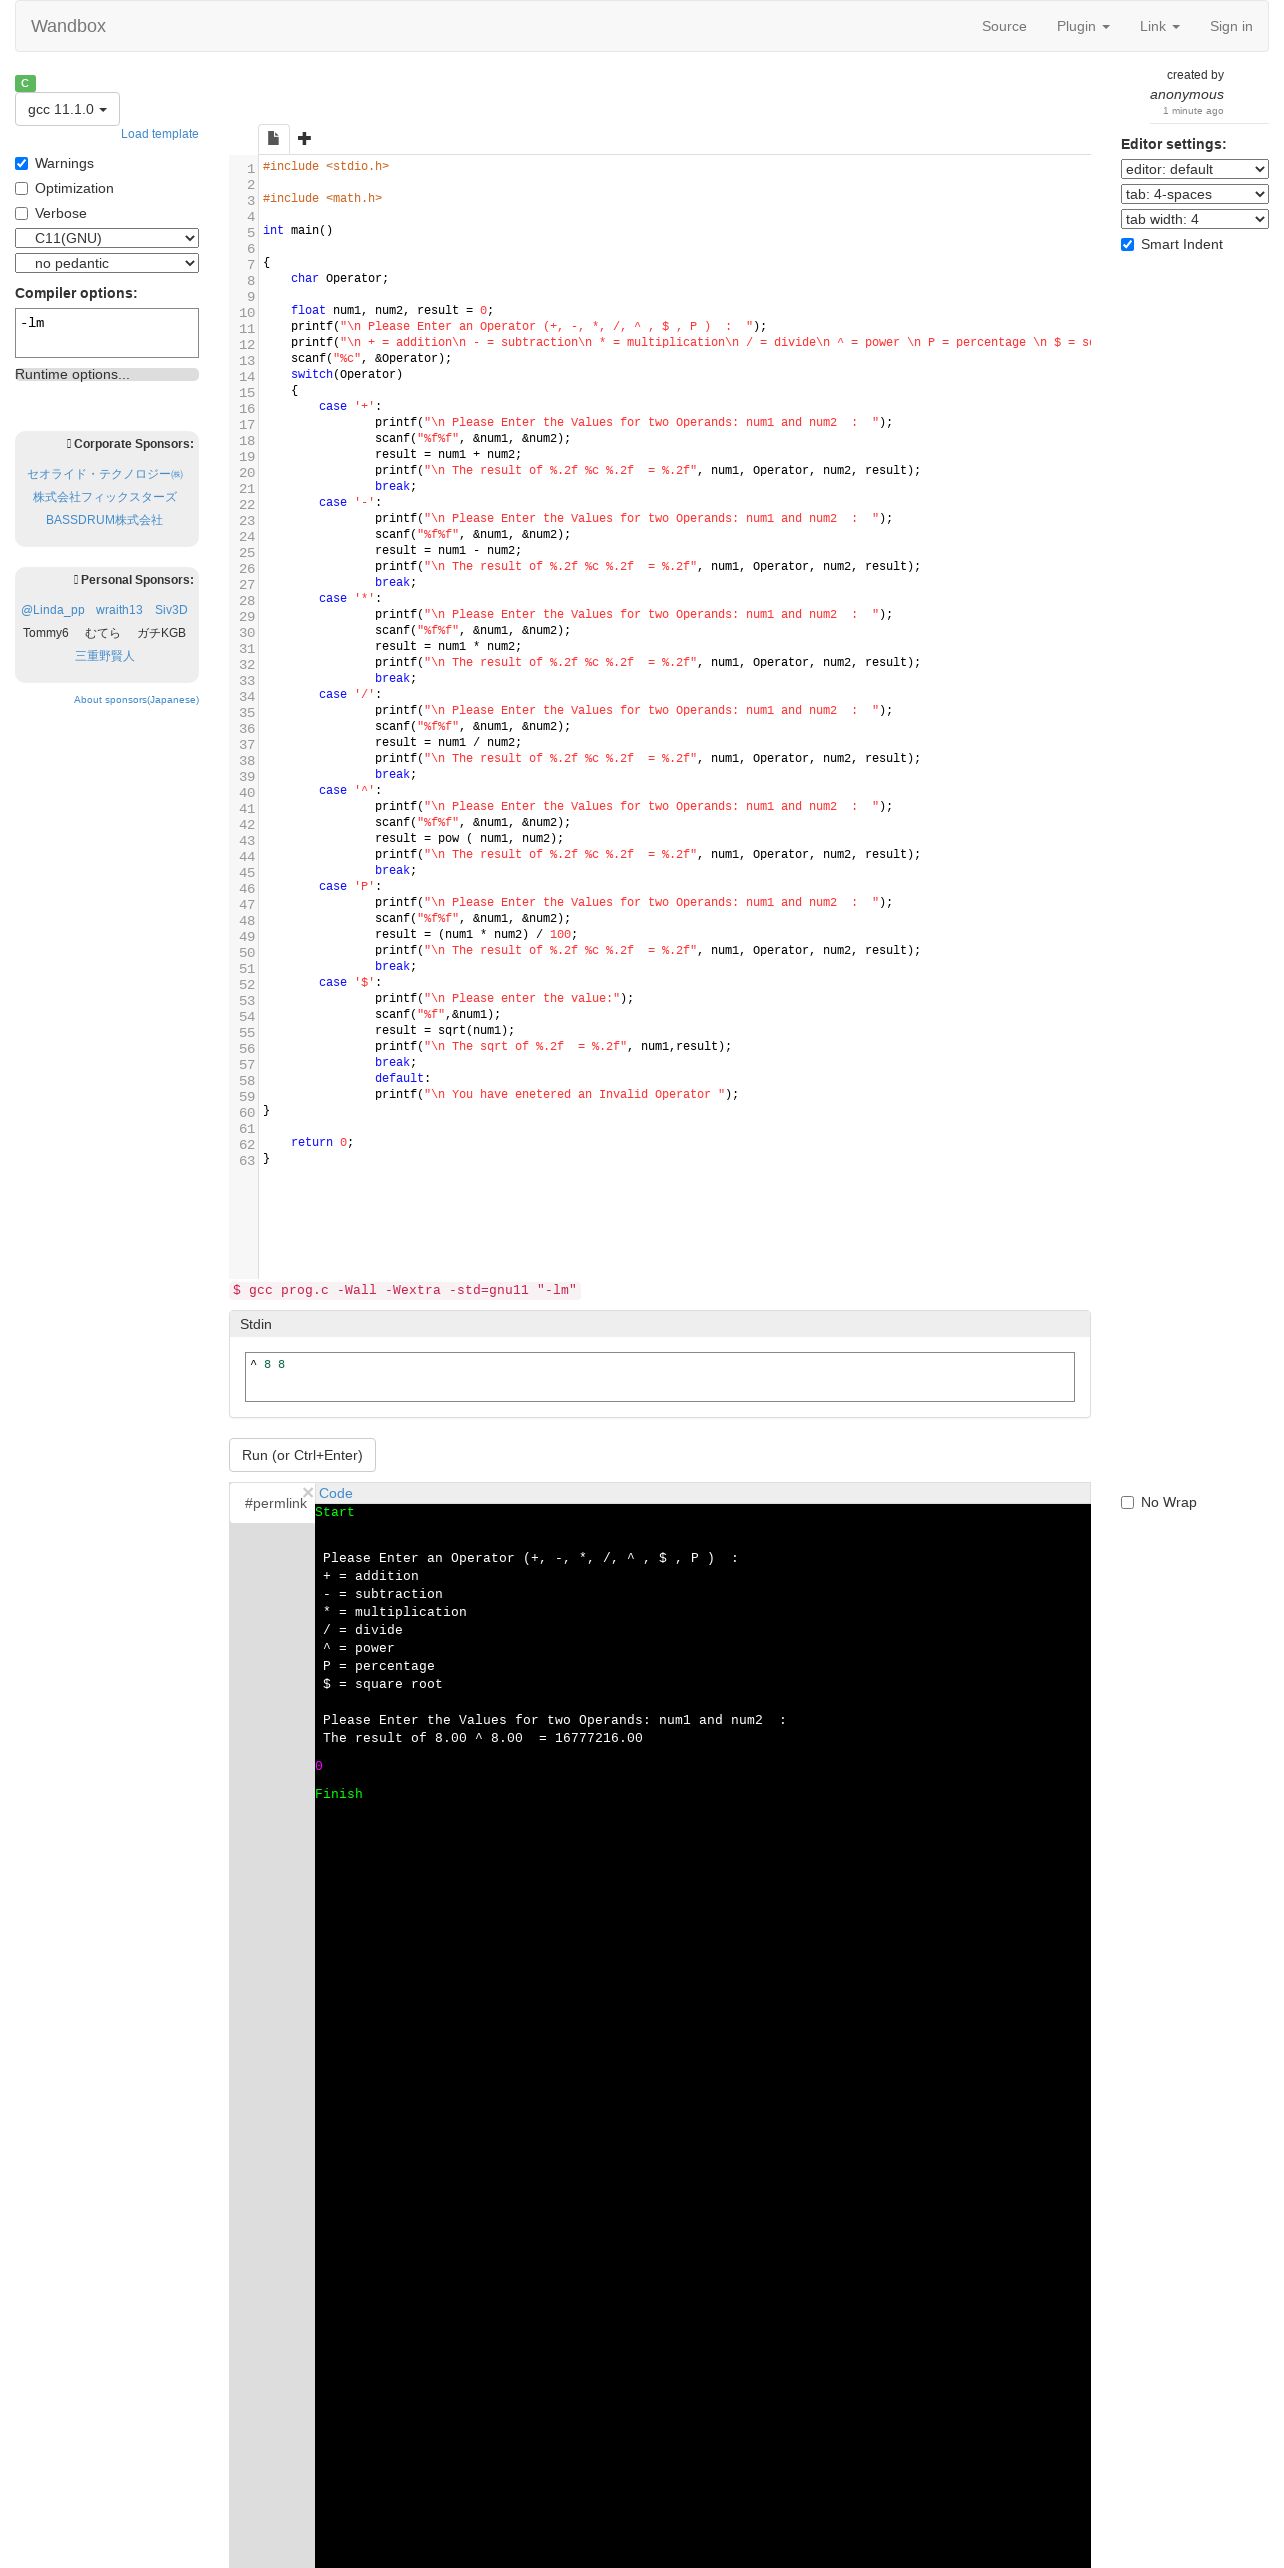1284x2568 pixels.
Task: Click the 'anonymous' creator name
Action: pyautogui.click(x=1187, y=94)
